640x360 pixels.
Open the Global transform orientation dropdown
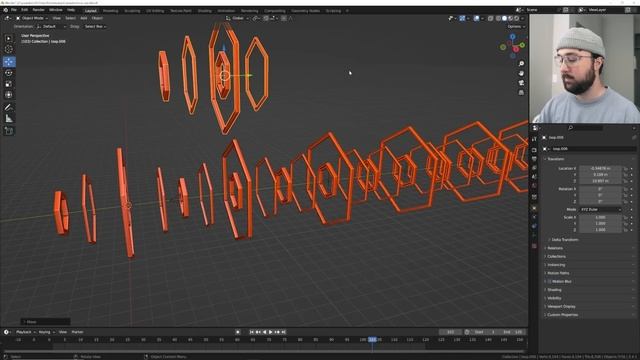point(237,18)
